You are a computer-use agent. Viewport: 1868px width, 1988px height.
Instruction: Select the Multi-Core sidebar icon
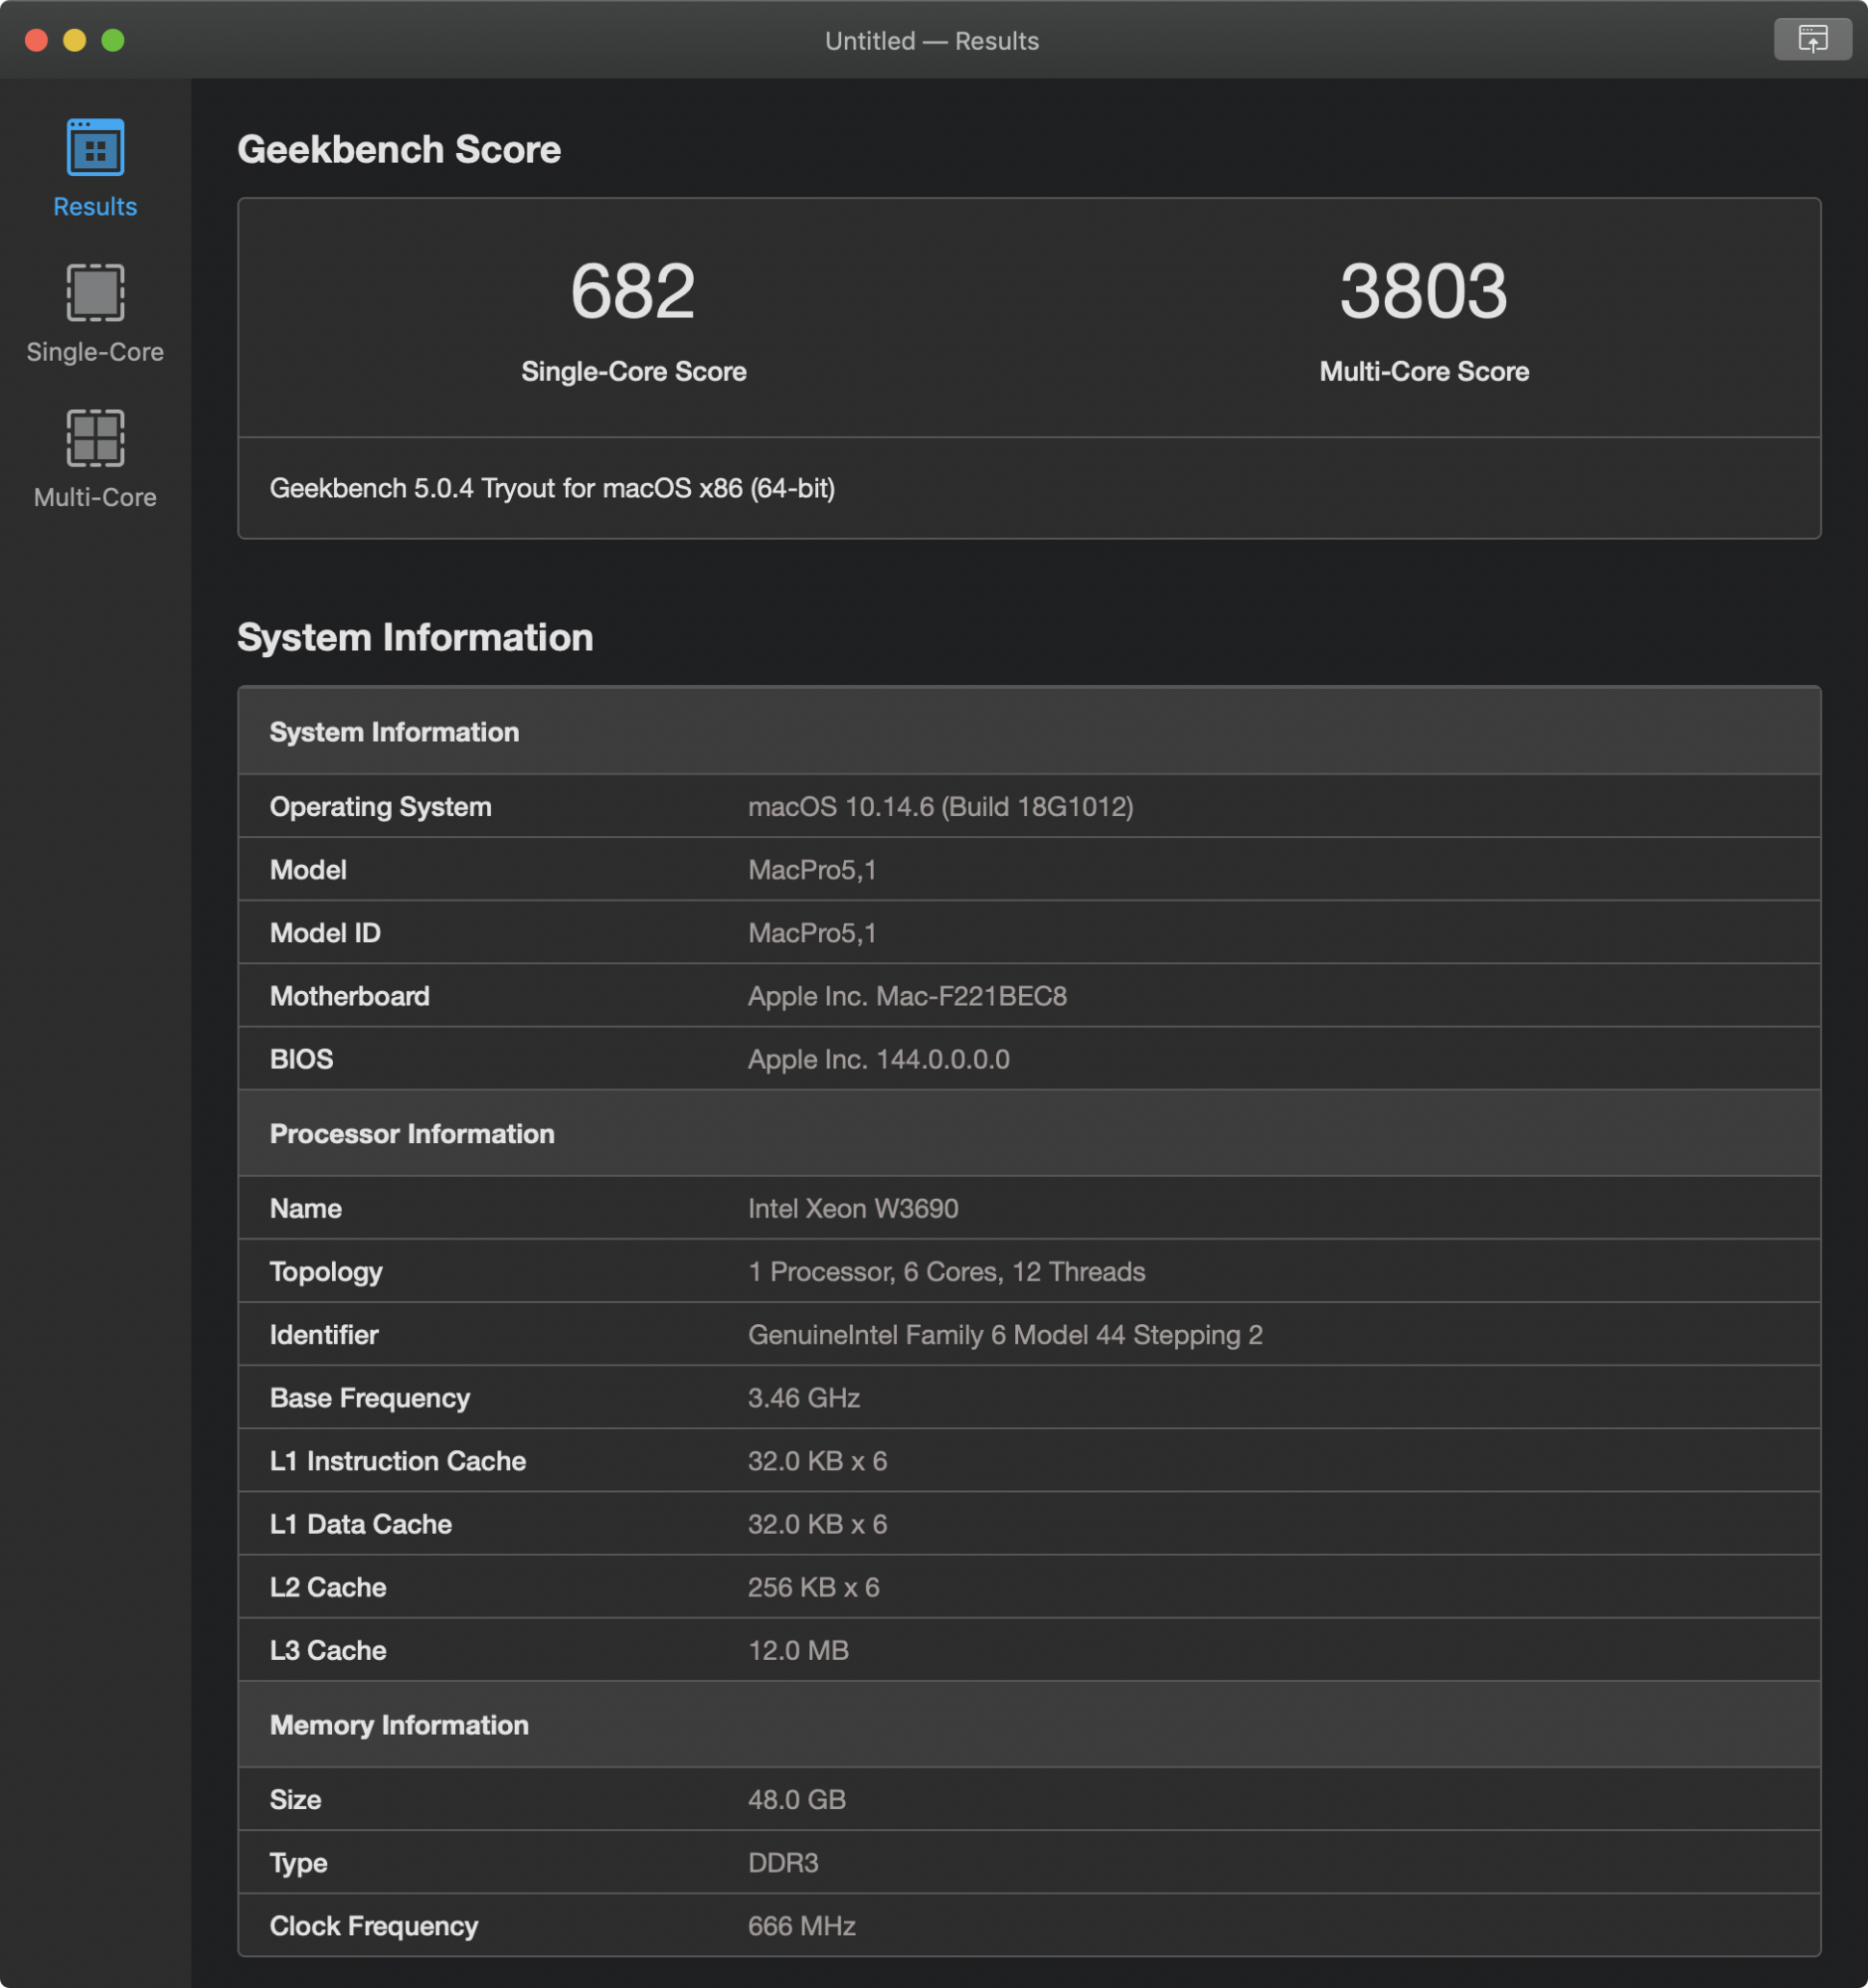[x=95, y=437]
